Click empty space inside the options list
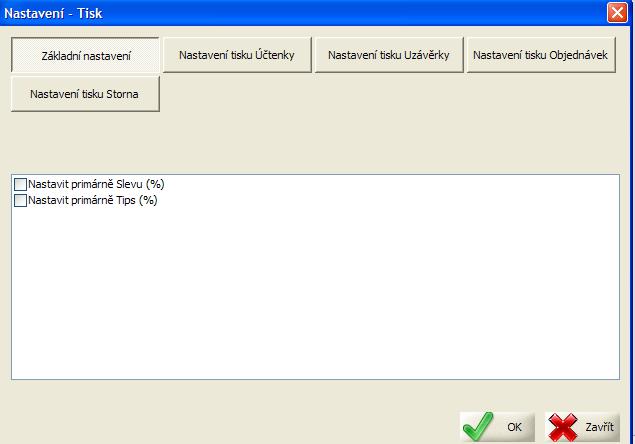This screenshot has width=635, height=444. pyautogui.click(x=320, y=300)
